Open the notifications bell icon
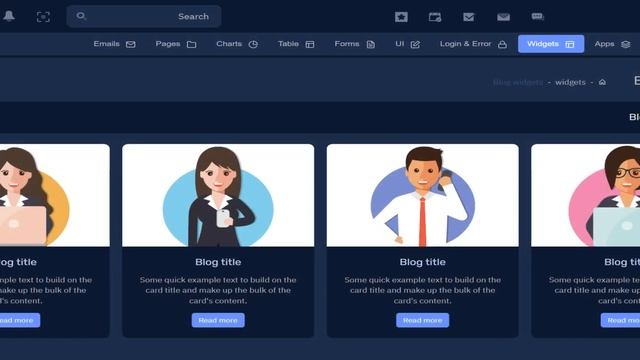The width and height of the screenshot is (640, 360). click(x=9, y=16)
